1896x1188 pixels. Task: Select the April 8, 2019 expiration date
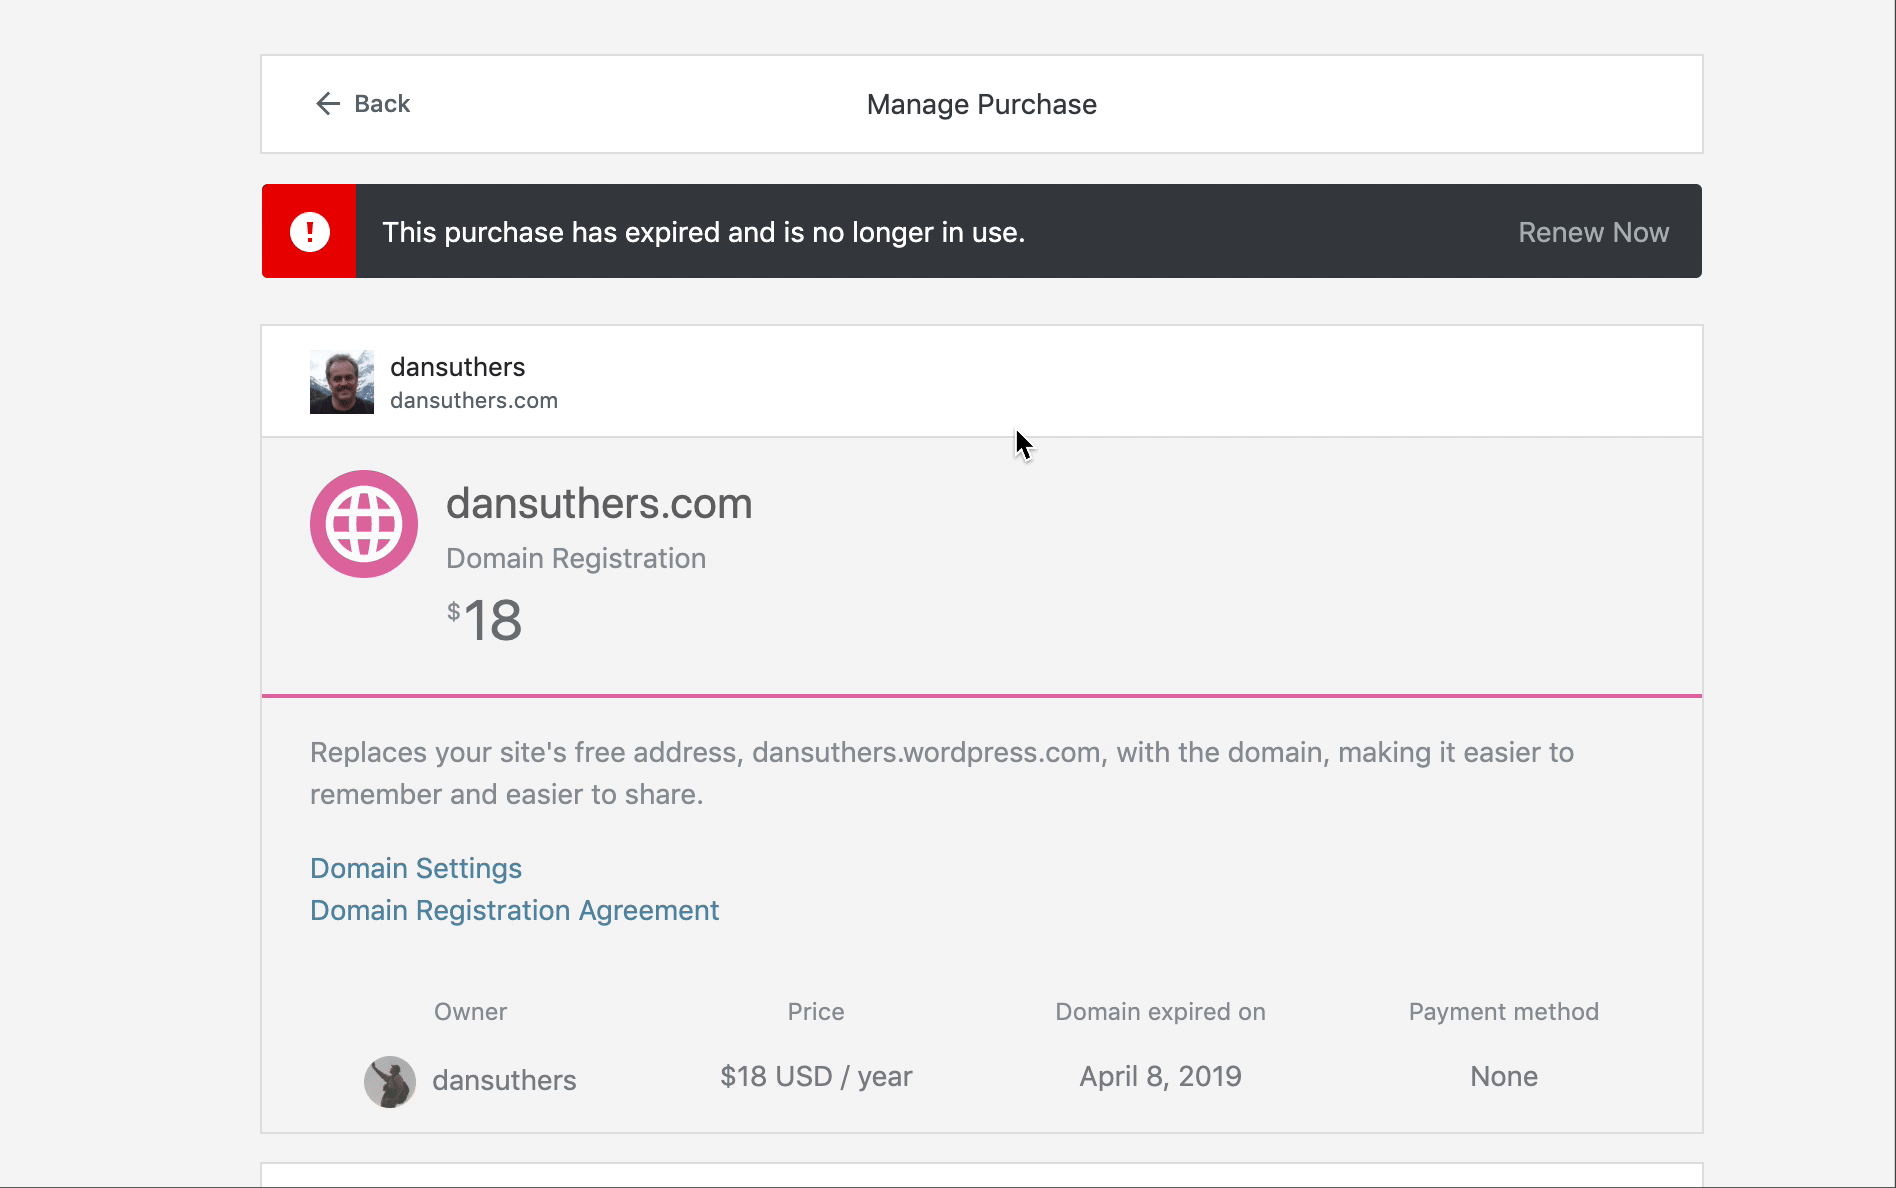coord(1159,1076)
